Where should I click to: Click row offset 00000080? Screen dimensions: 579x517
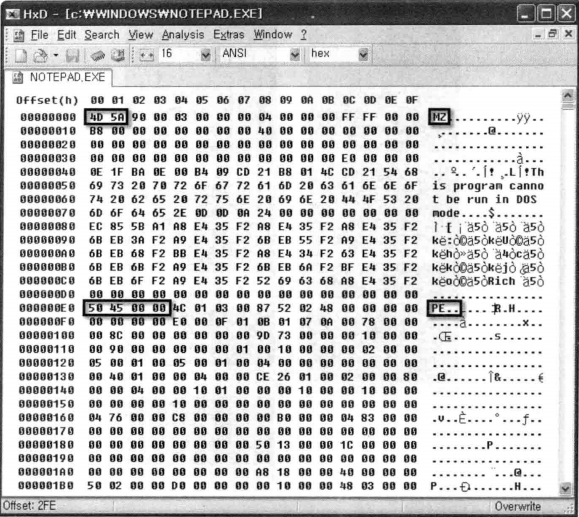pos(48,226)
